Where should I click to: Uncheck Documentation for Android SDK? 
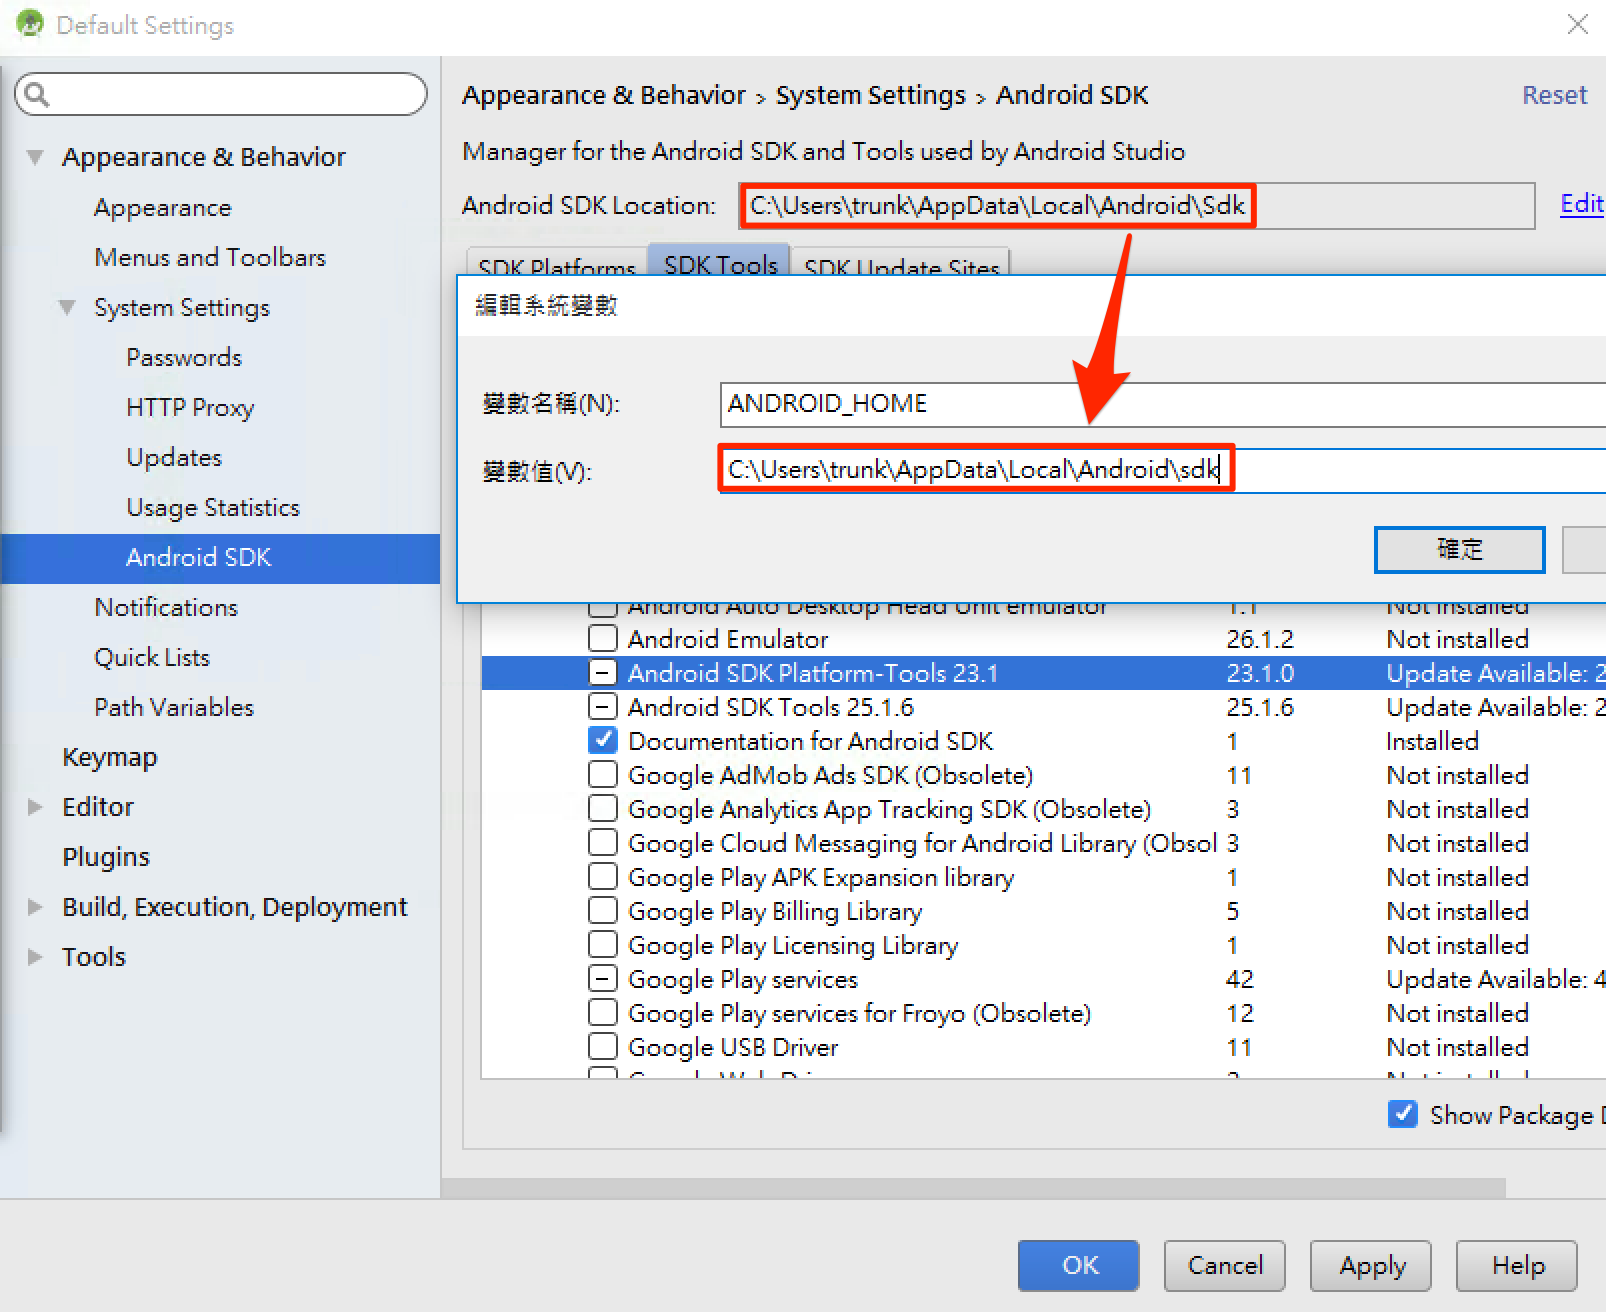603,740
